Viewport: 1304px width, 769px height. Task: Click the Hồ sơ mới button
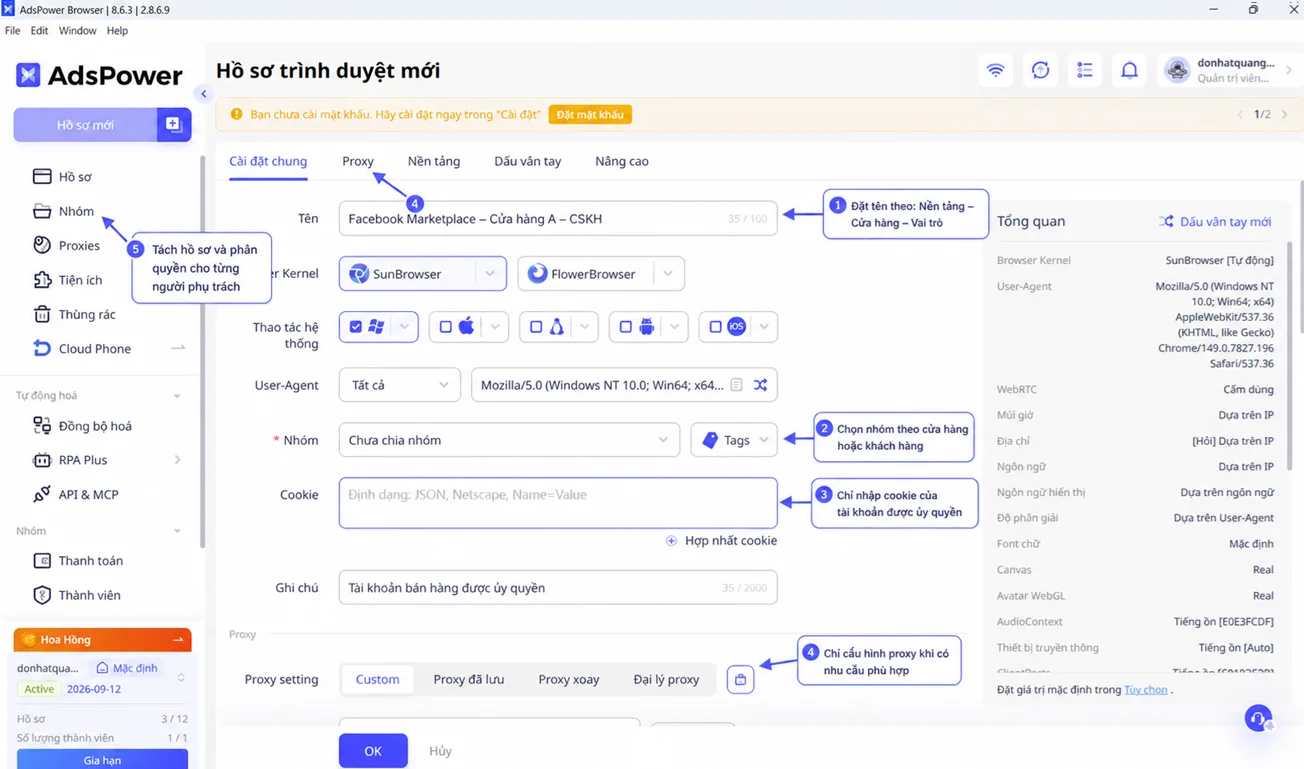point(85,125)
